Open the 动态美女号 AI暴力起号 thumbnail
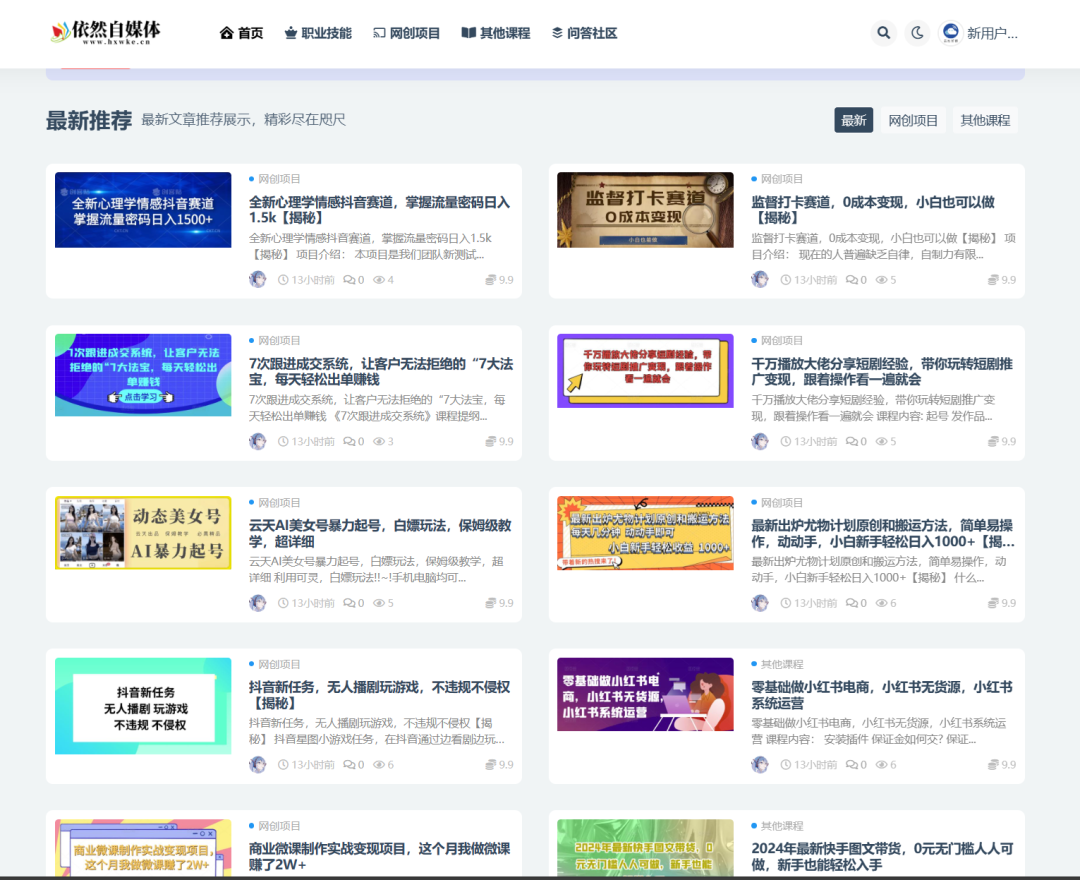Image resolution: width=1080 pixels, height=880 pixels. [143, 533]
